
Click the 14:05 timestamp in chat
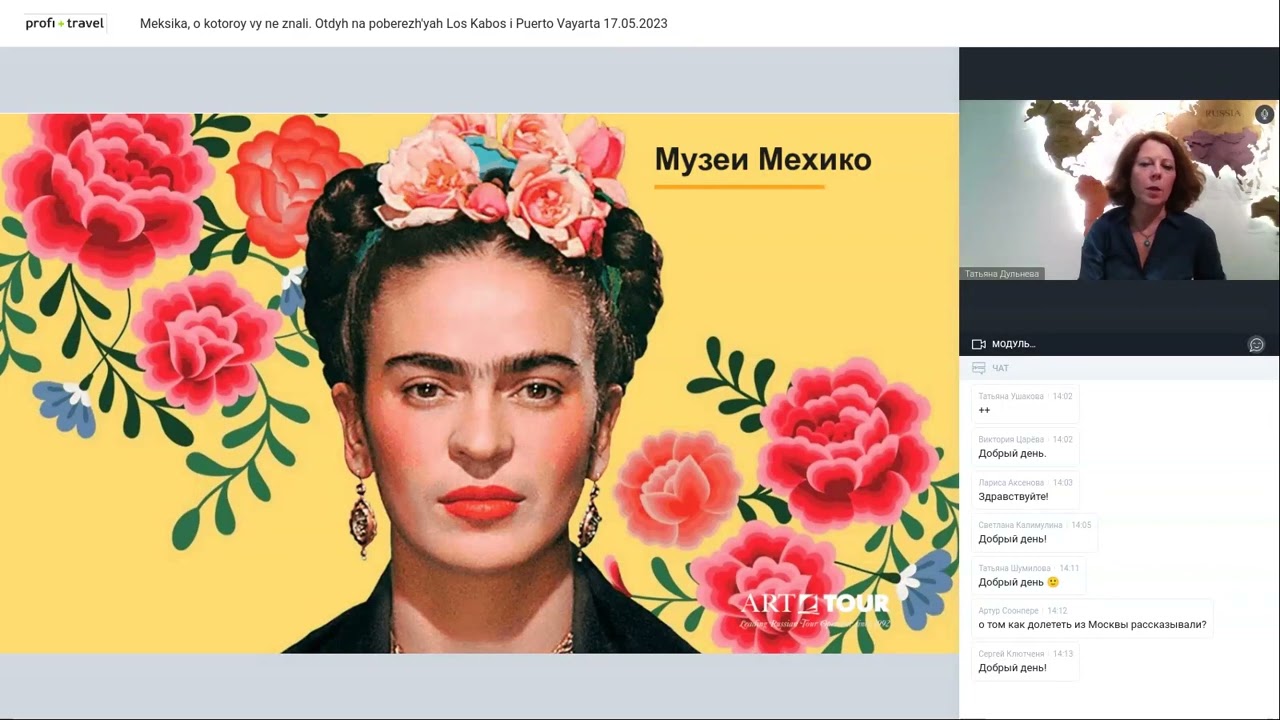[1081, 525]
